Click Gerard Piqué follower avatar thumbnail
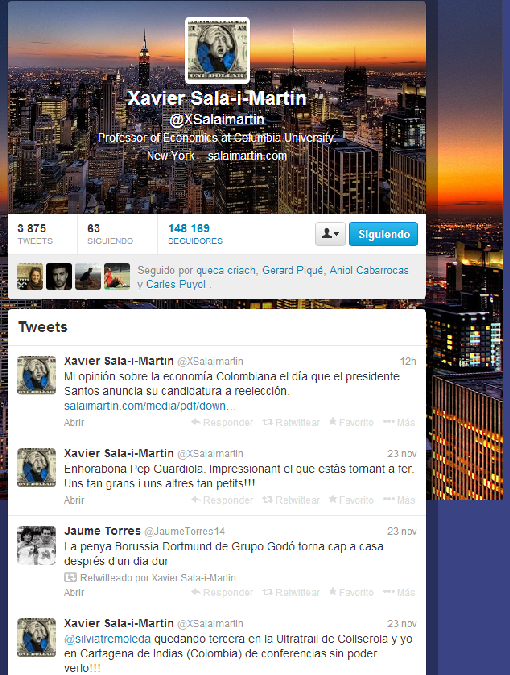Viewport: 510px width, 675px height. pos(59,276)
